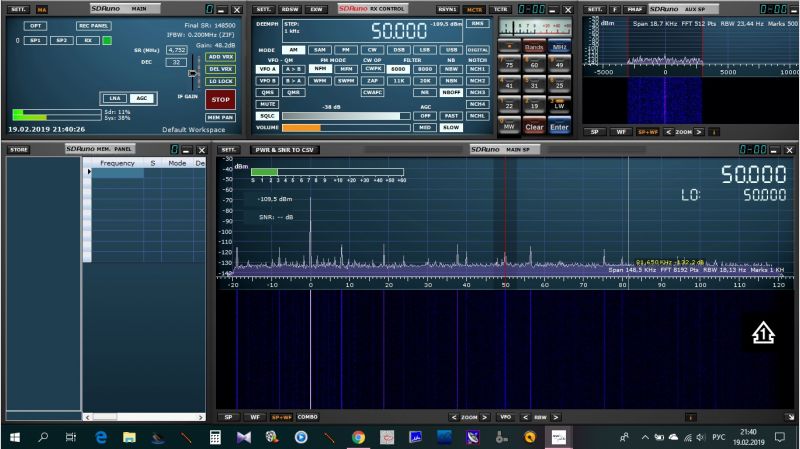Open SR (MHz) sample rate box
This screenshot has height=449, width=800.
177,50
